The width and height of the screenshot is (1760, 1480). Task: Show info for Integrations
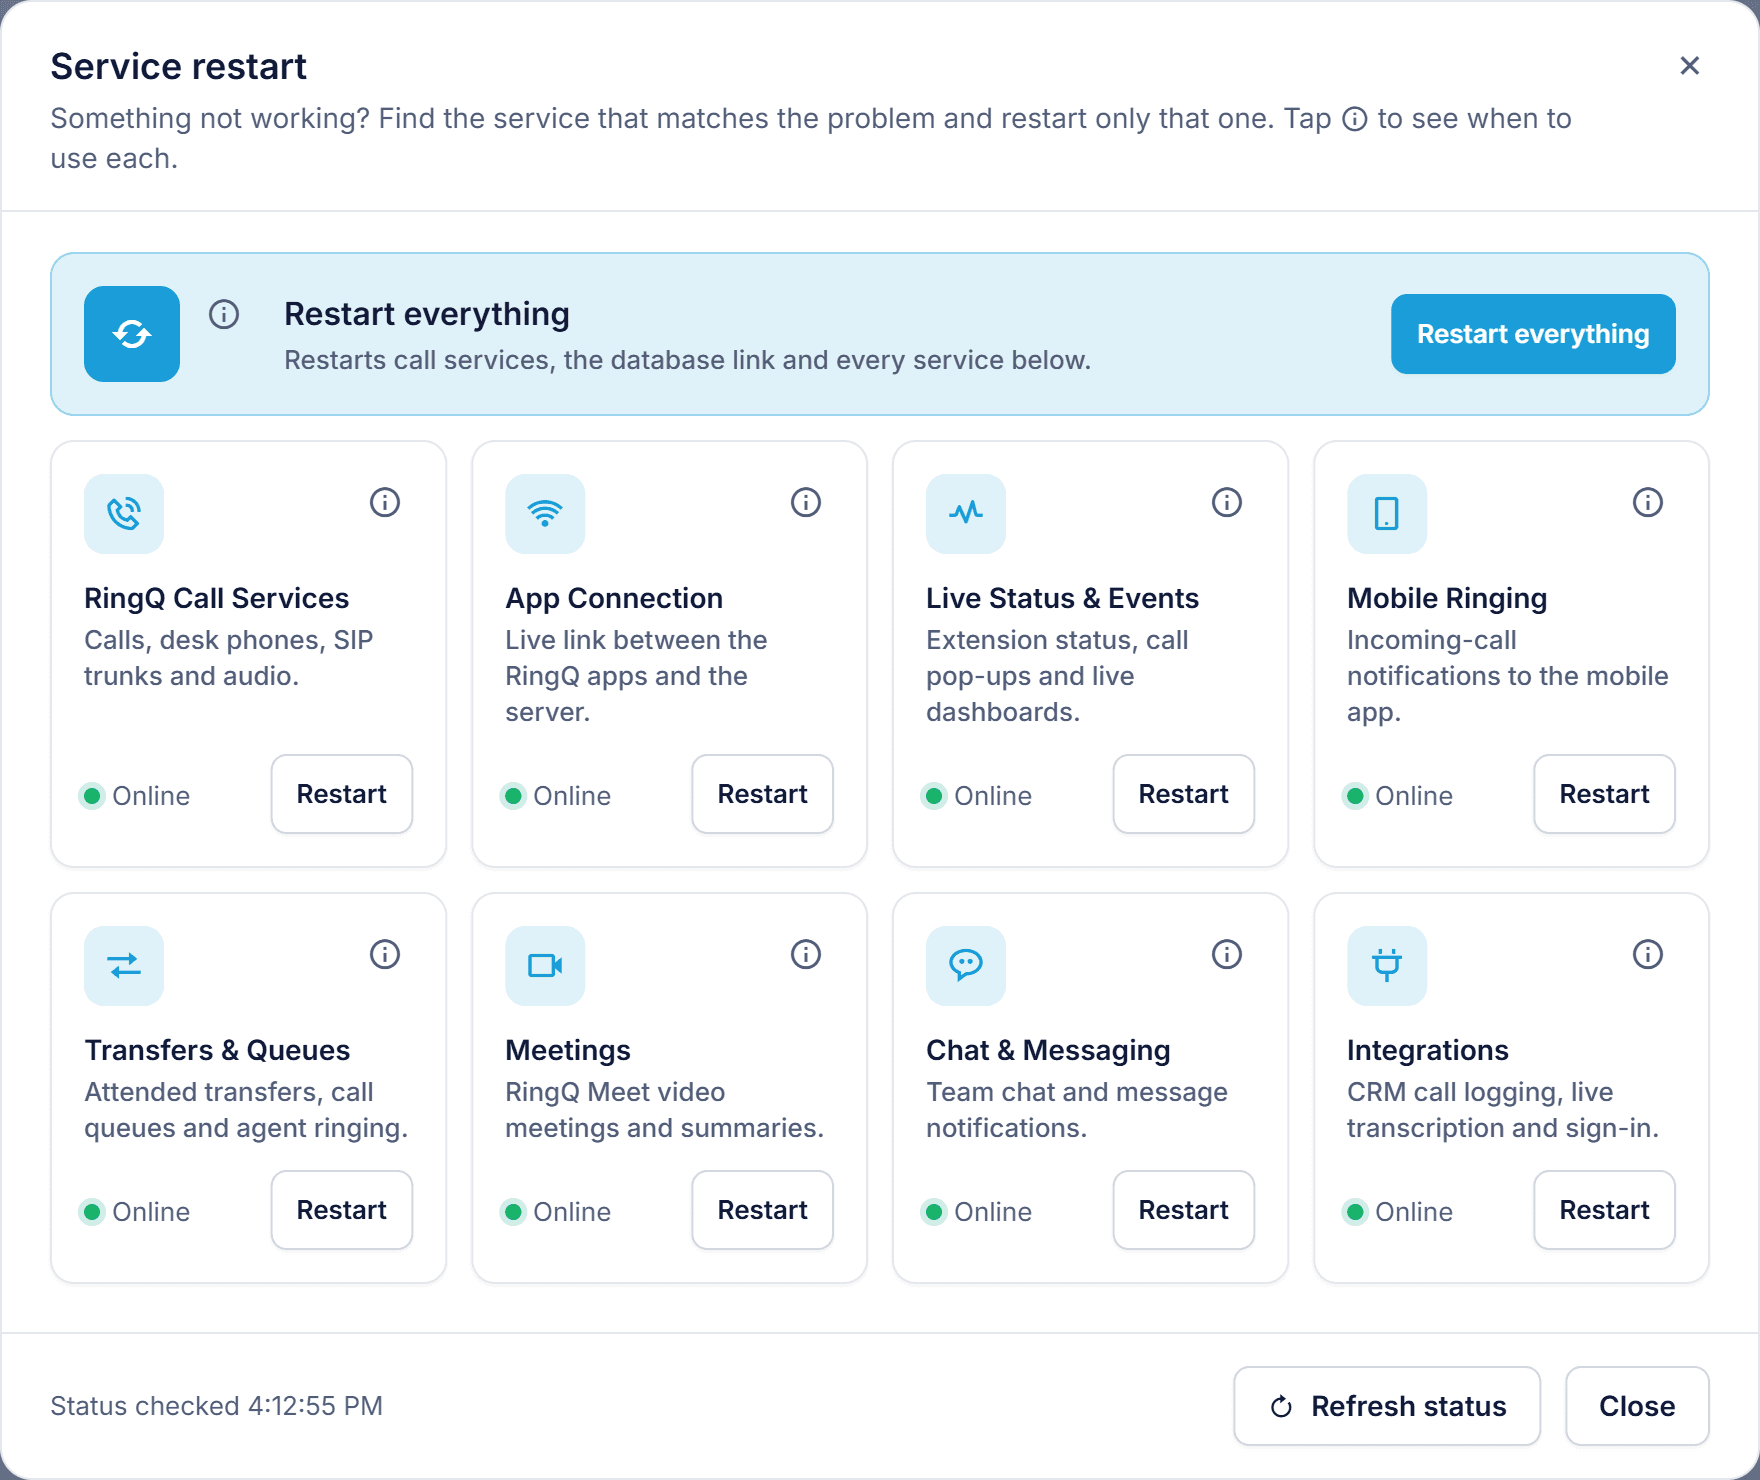[x=1648, y=954]
